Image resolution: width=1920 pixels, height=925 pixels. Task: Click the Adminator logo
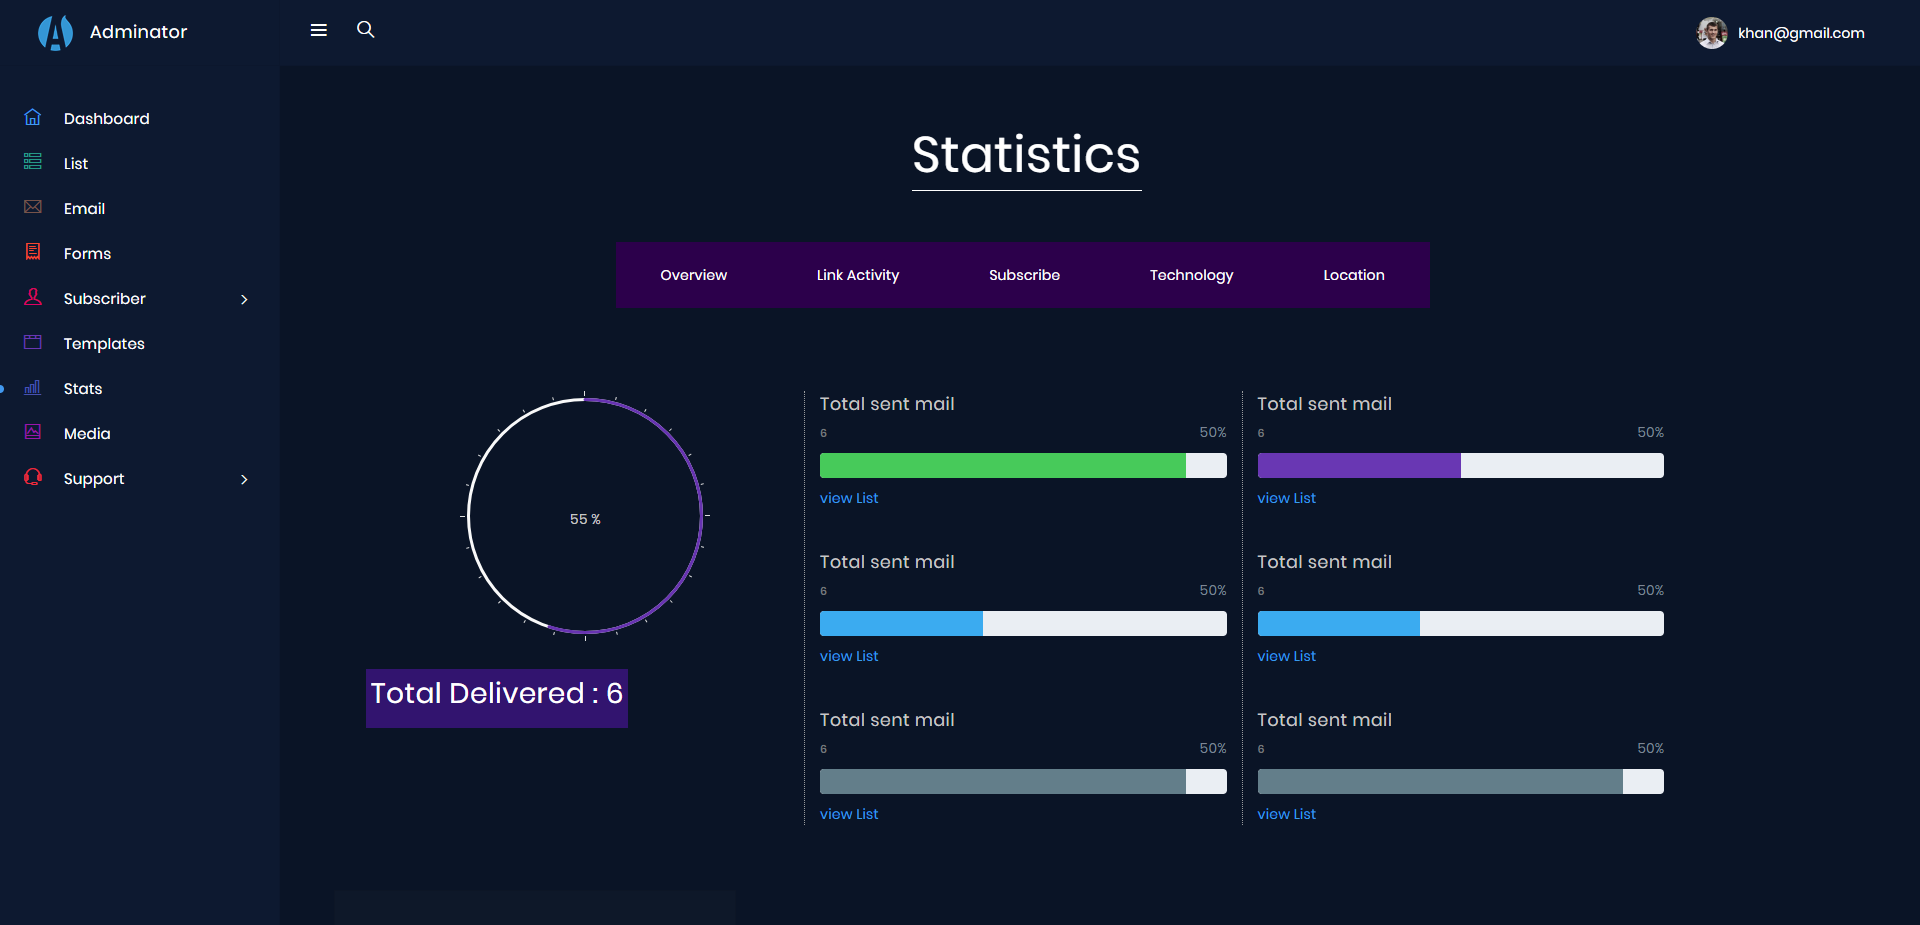coord(56,32)
